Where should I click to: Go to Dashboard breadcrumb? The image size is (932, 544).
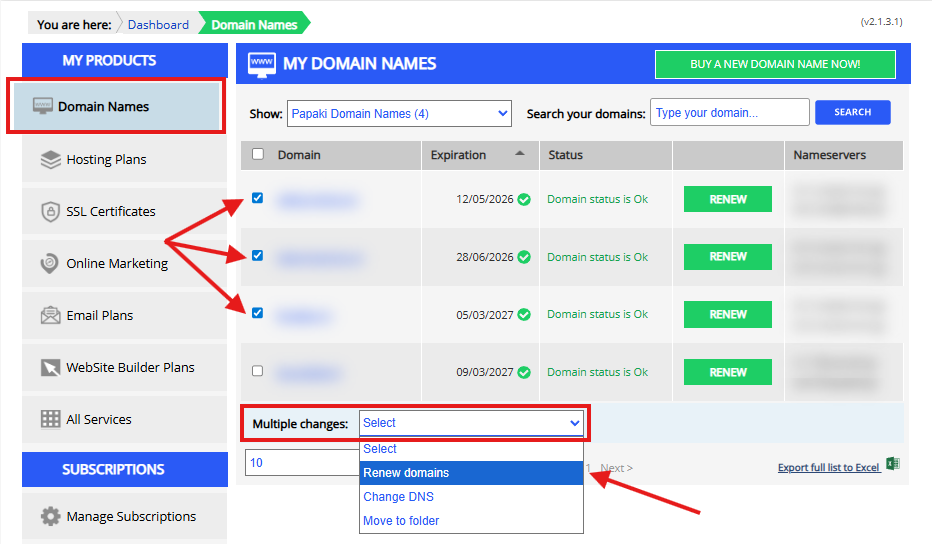click(x=158, y=24)
